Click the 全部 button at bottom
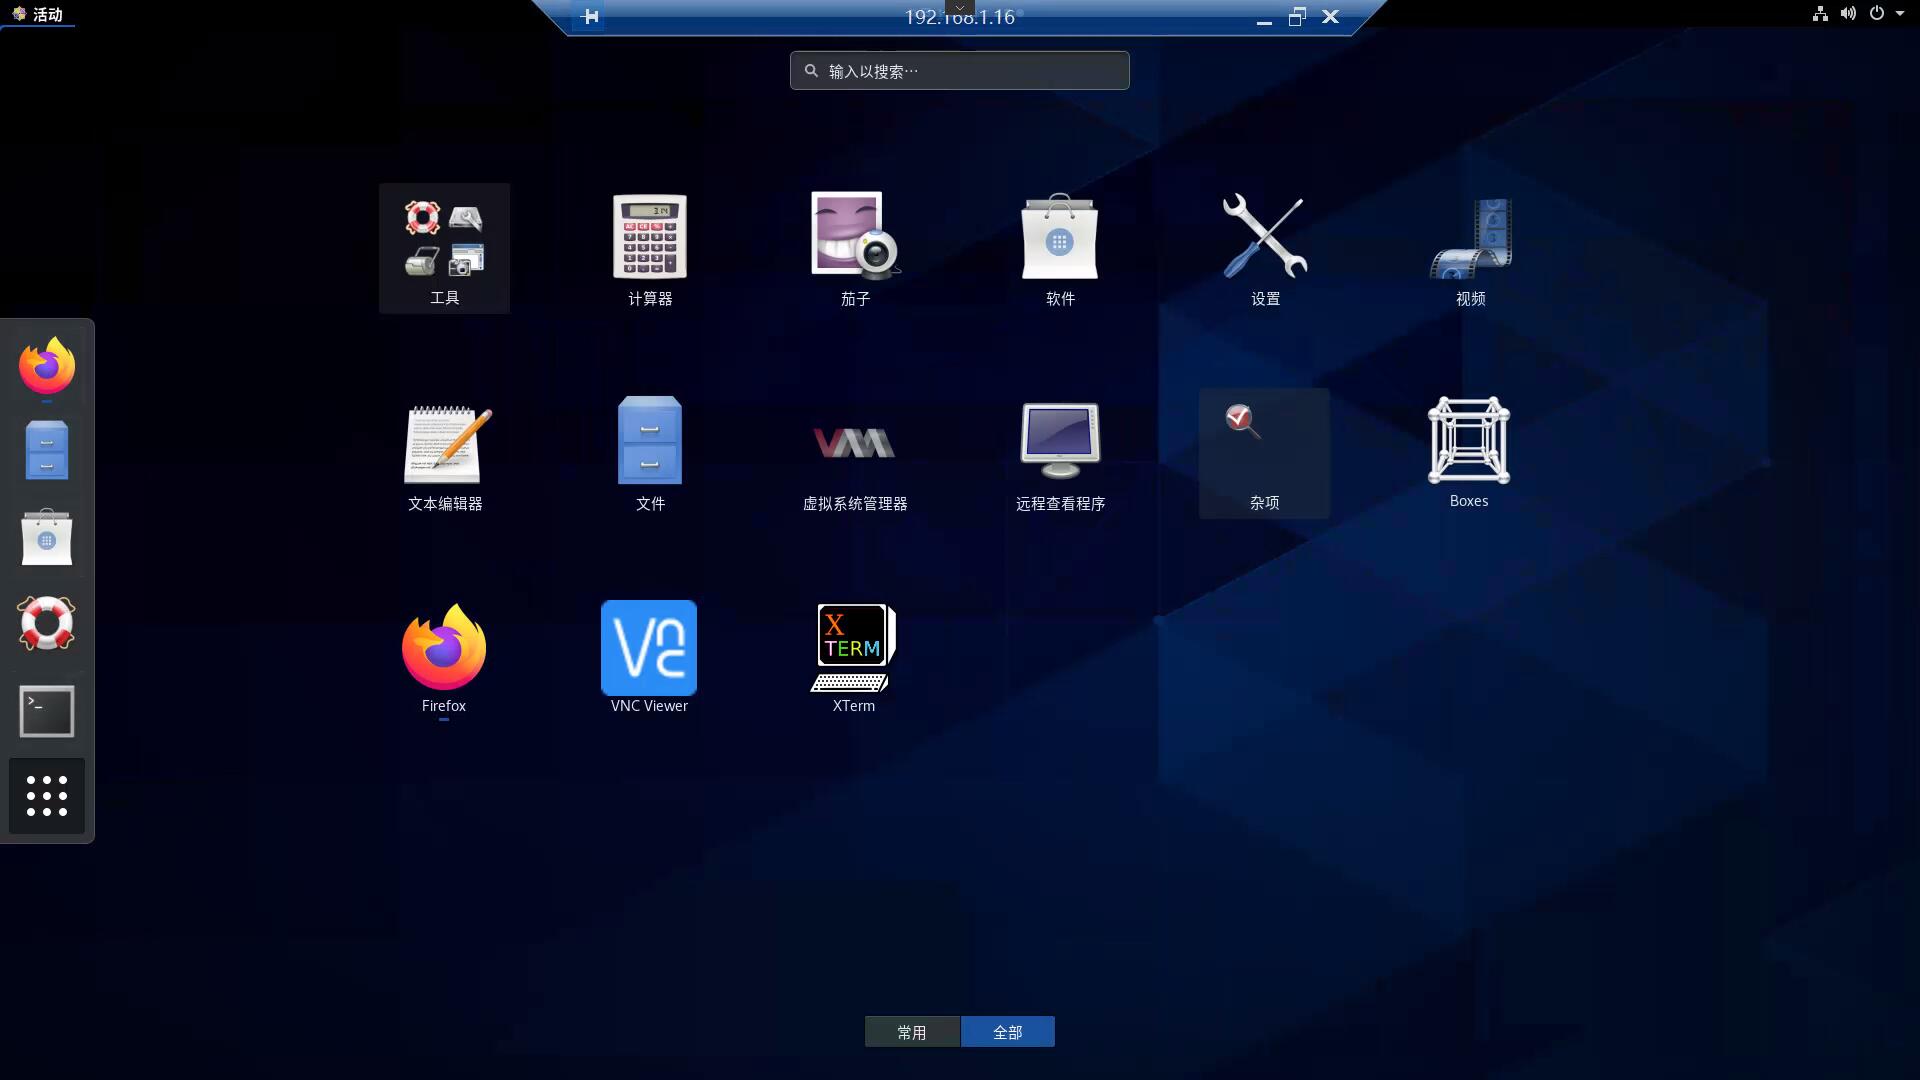 click(1007, 1031)
